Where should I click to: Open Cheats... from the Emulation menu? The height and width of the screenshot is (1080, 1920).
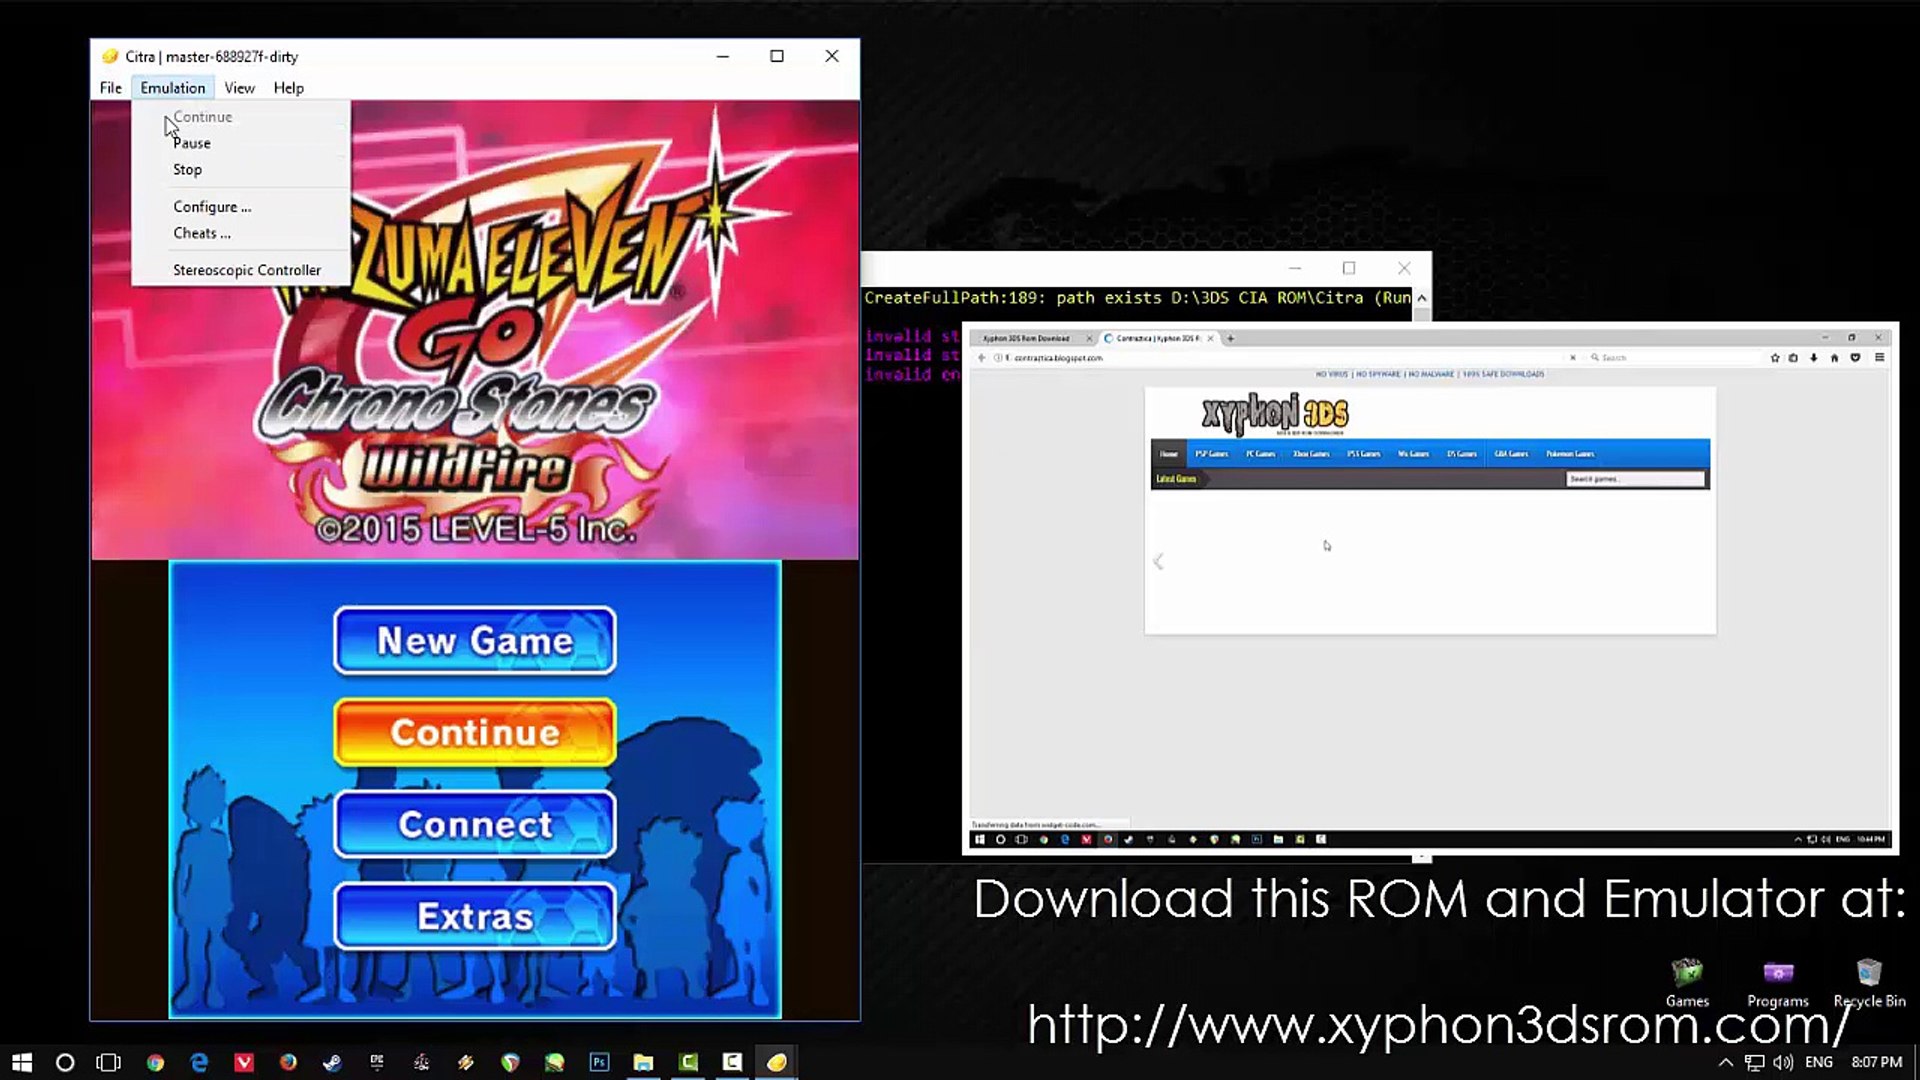(x=202, y=233)
